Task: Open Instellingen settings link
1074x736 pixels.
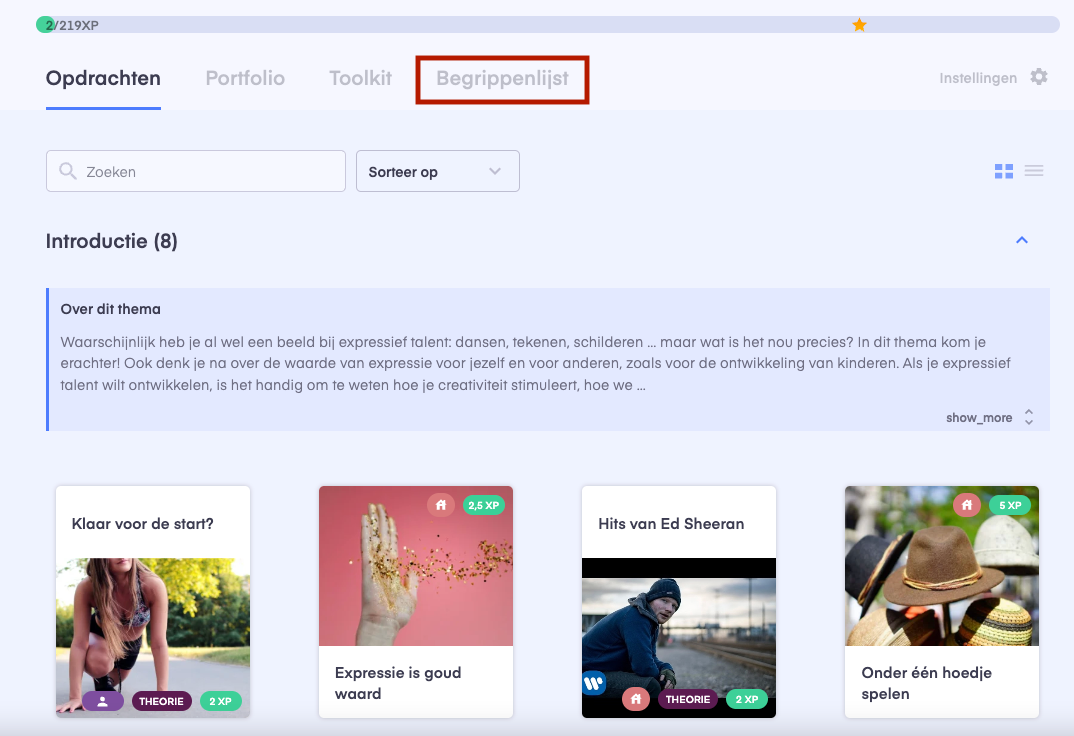Action: [x=977, y=78]
